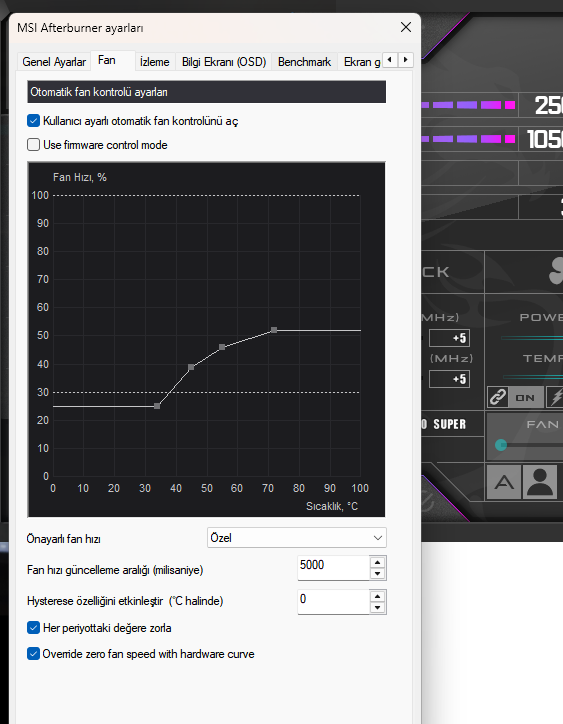Click the fan speed slider knob in Afterburner
563x724 pixels.
pyautogui.click(x=501, y=445)
